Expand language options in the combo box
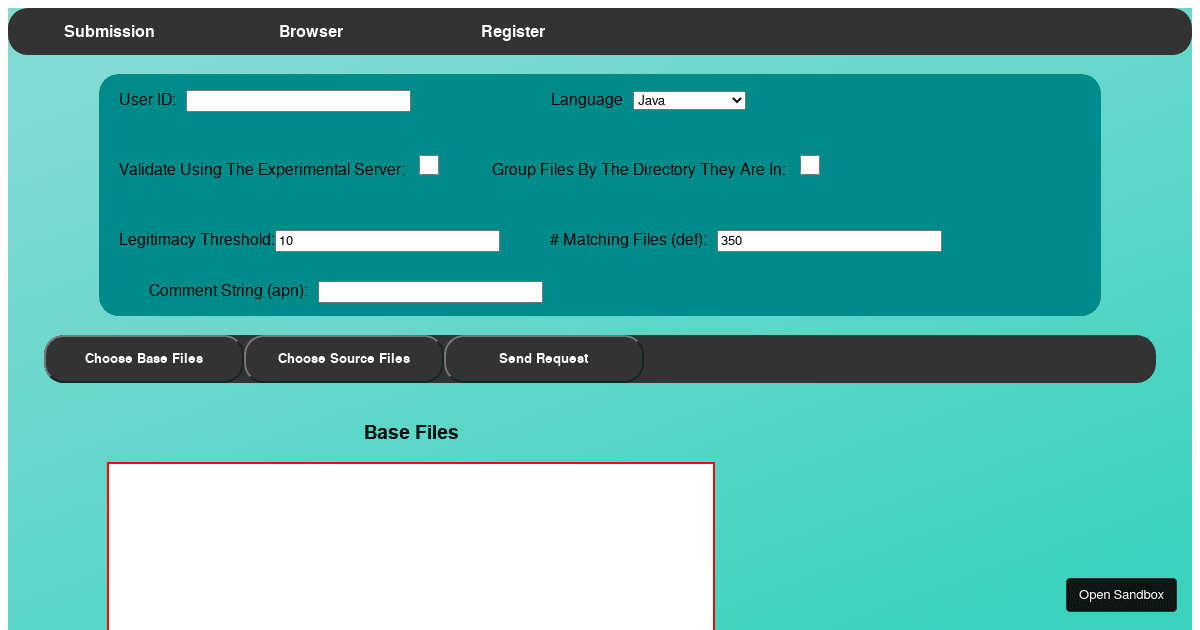Screen dimensions: 1200x630 tap(689, 100)
